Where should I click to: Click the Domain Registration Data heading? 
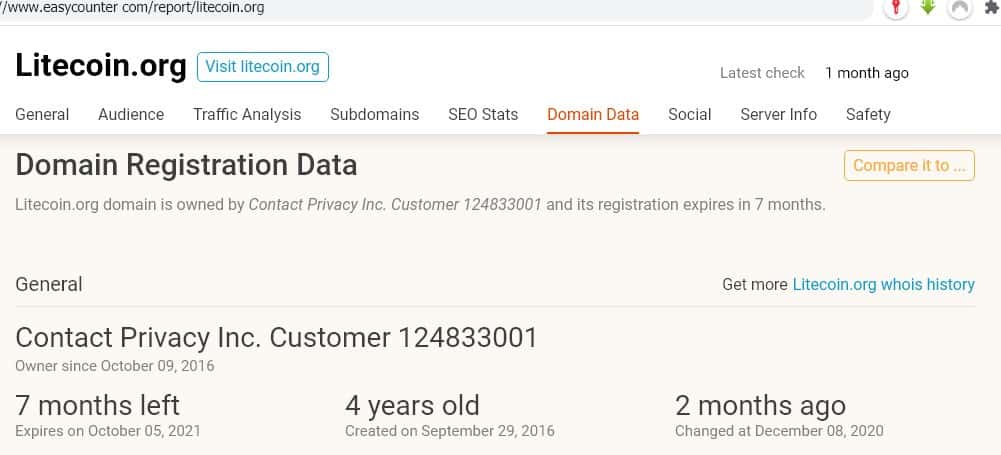[x=186, y=165]
